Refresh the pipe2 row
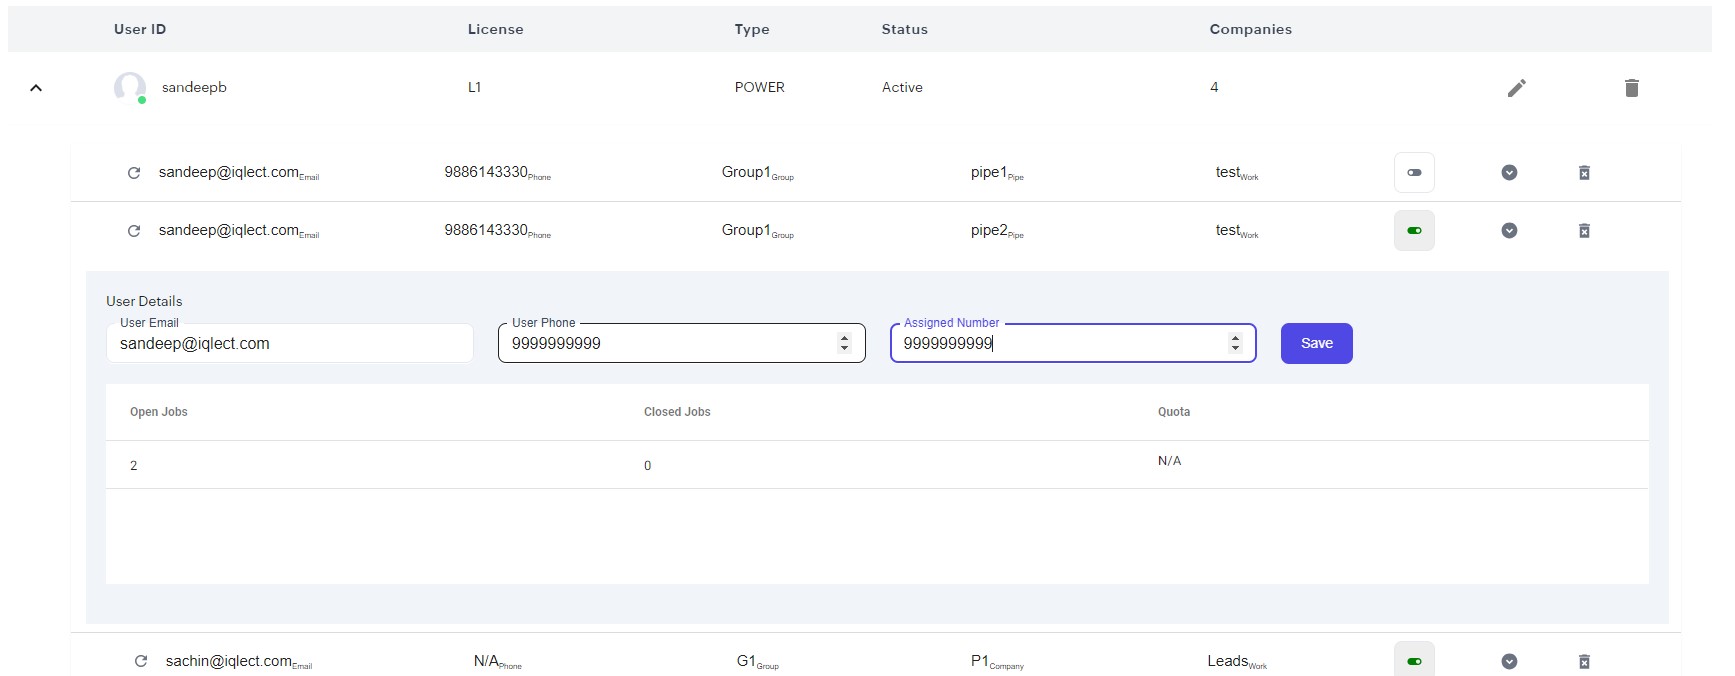The image size is (1735, 676). [134, 231]
